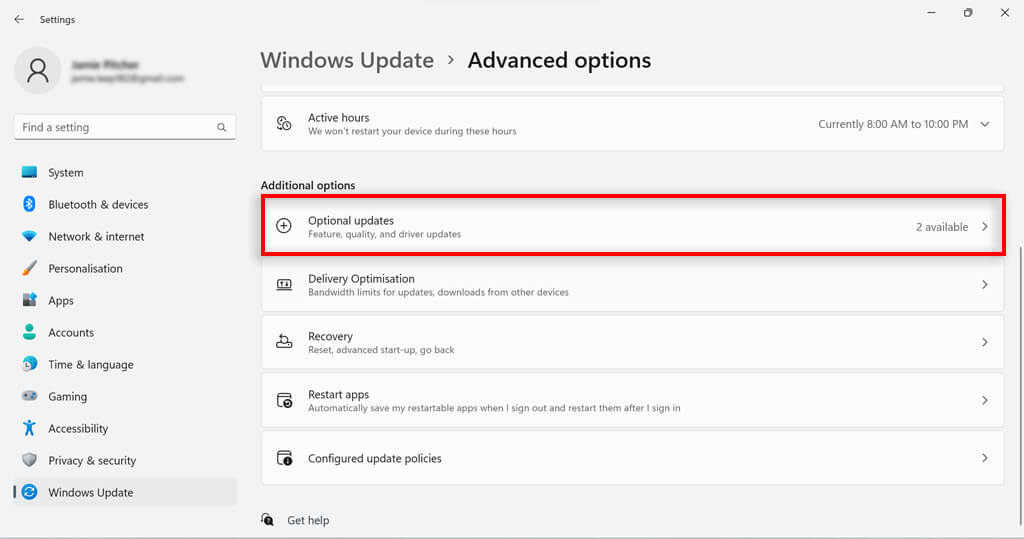The height and width of the screenshot is (539, 1024).
Task: Open Configured update policies
Action: (x=374, y=459)
